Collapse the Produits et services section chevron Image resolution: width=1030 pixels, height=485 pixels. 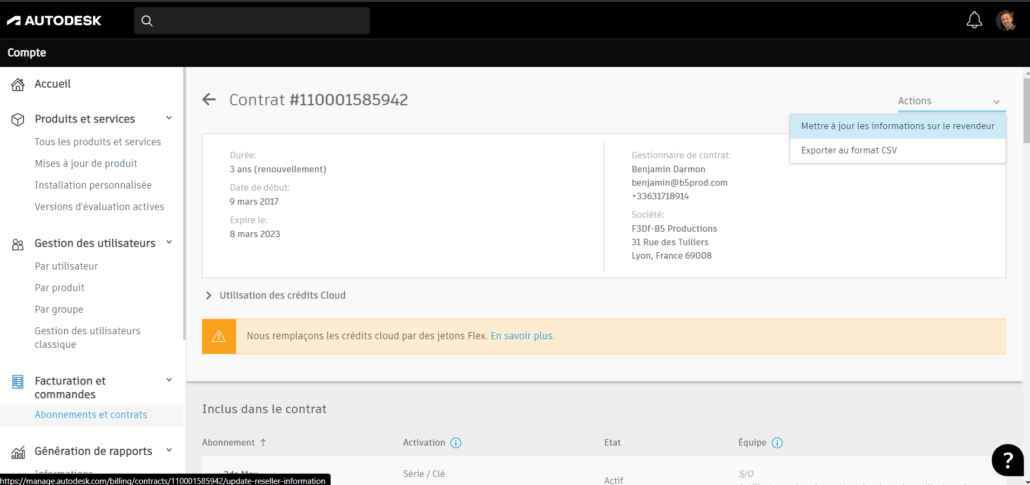tap(169, 118)
